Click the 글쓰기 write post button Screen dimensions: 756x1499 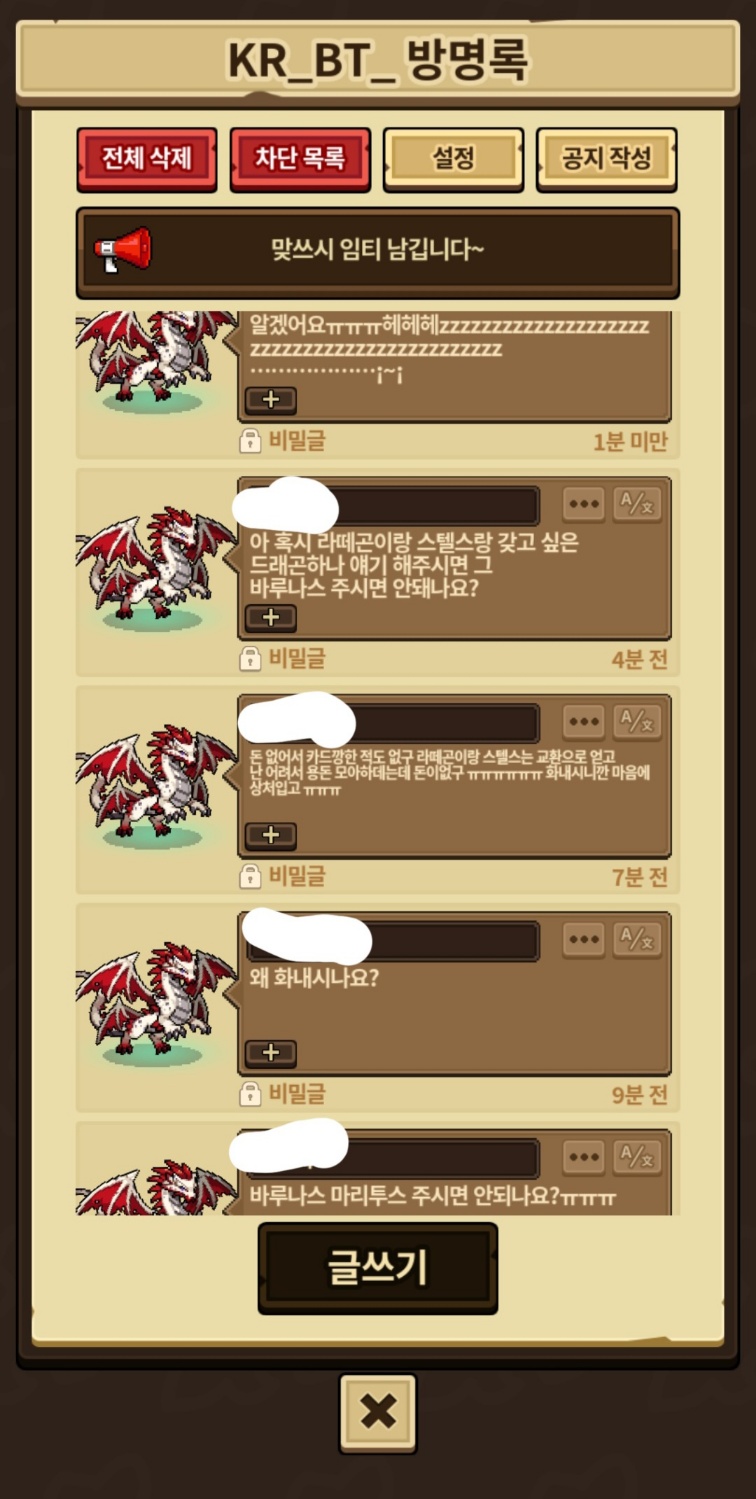[378, 1268]
